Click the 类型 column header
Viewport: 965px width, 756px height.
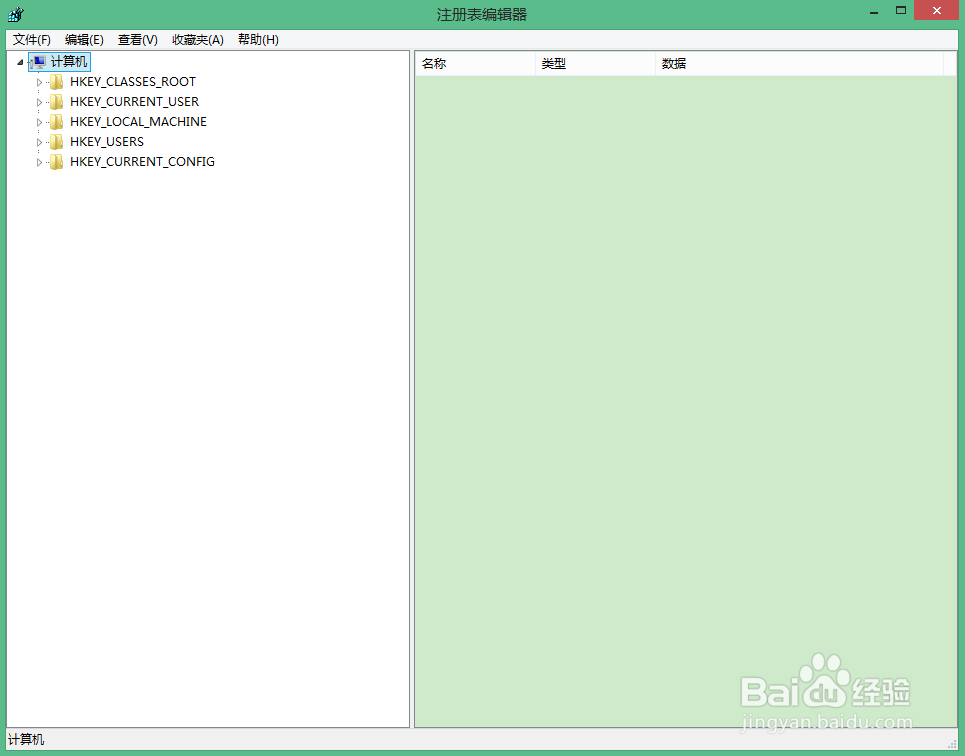[x=595, y=63]
